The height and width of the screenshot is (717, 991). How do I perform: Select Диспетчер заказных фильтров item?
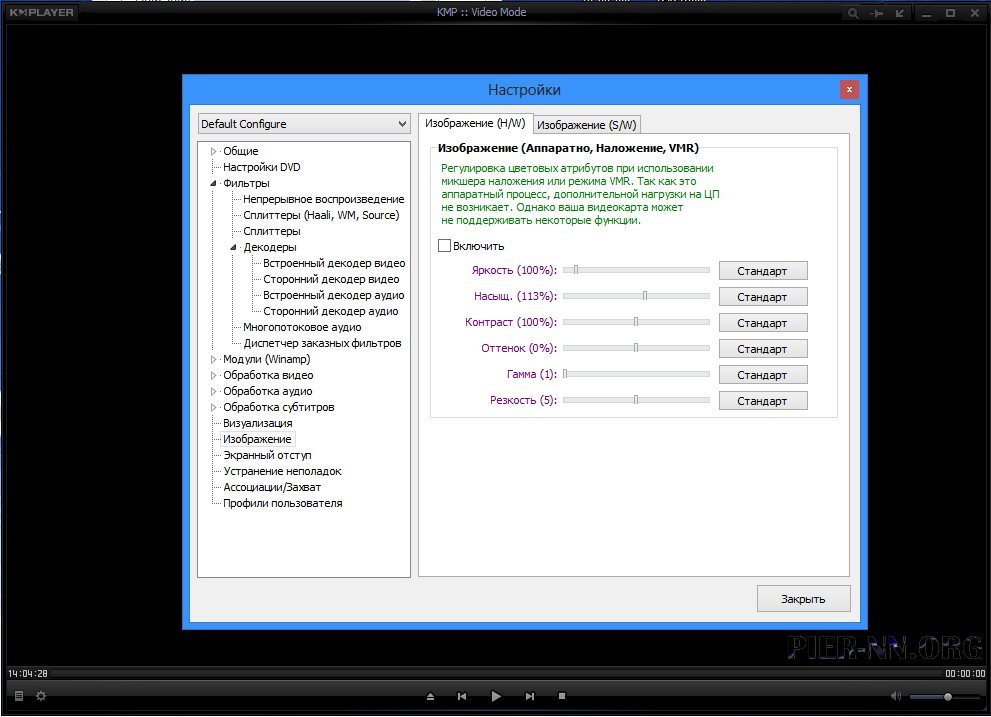tap(322, 343)
